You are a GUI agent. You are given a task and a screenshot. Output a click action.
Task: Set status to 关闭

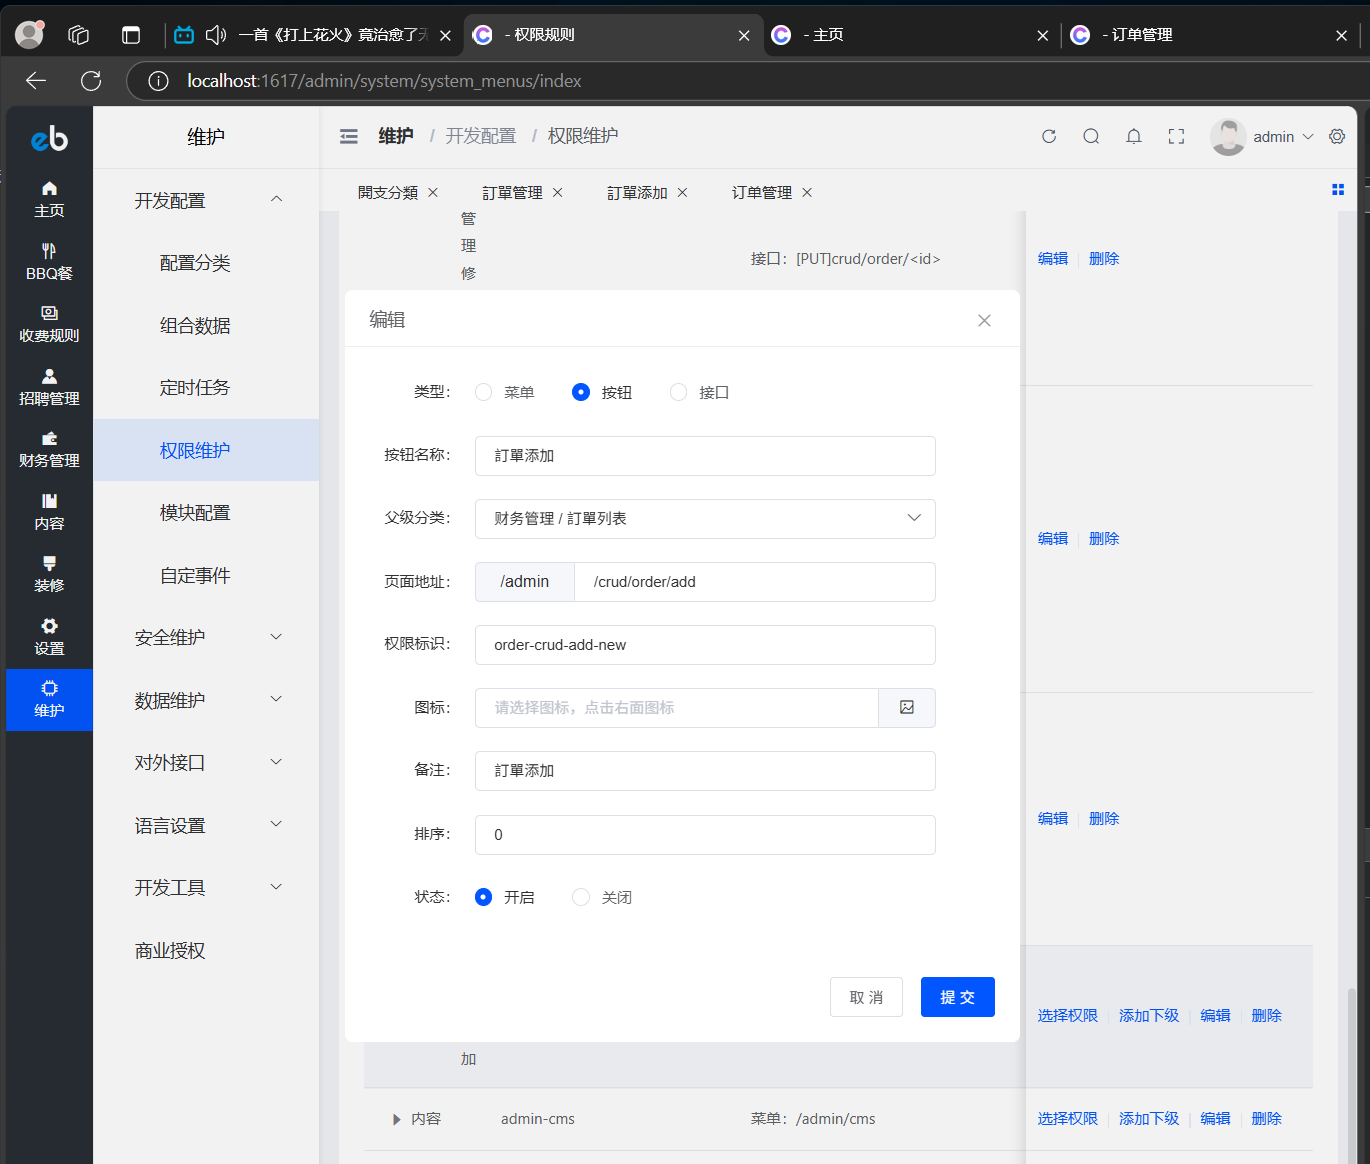581,897
